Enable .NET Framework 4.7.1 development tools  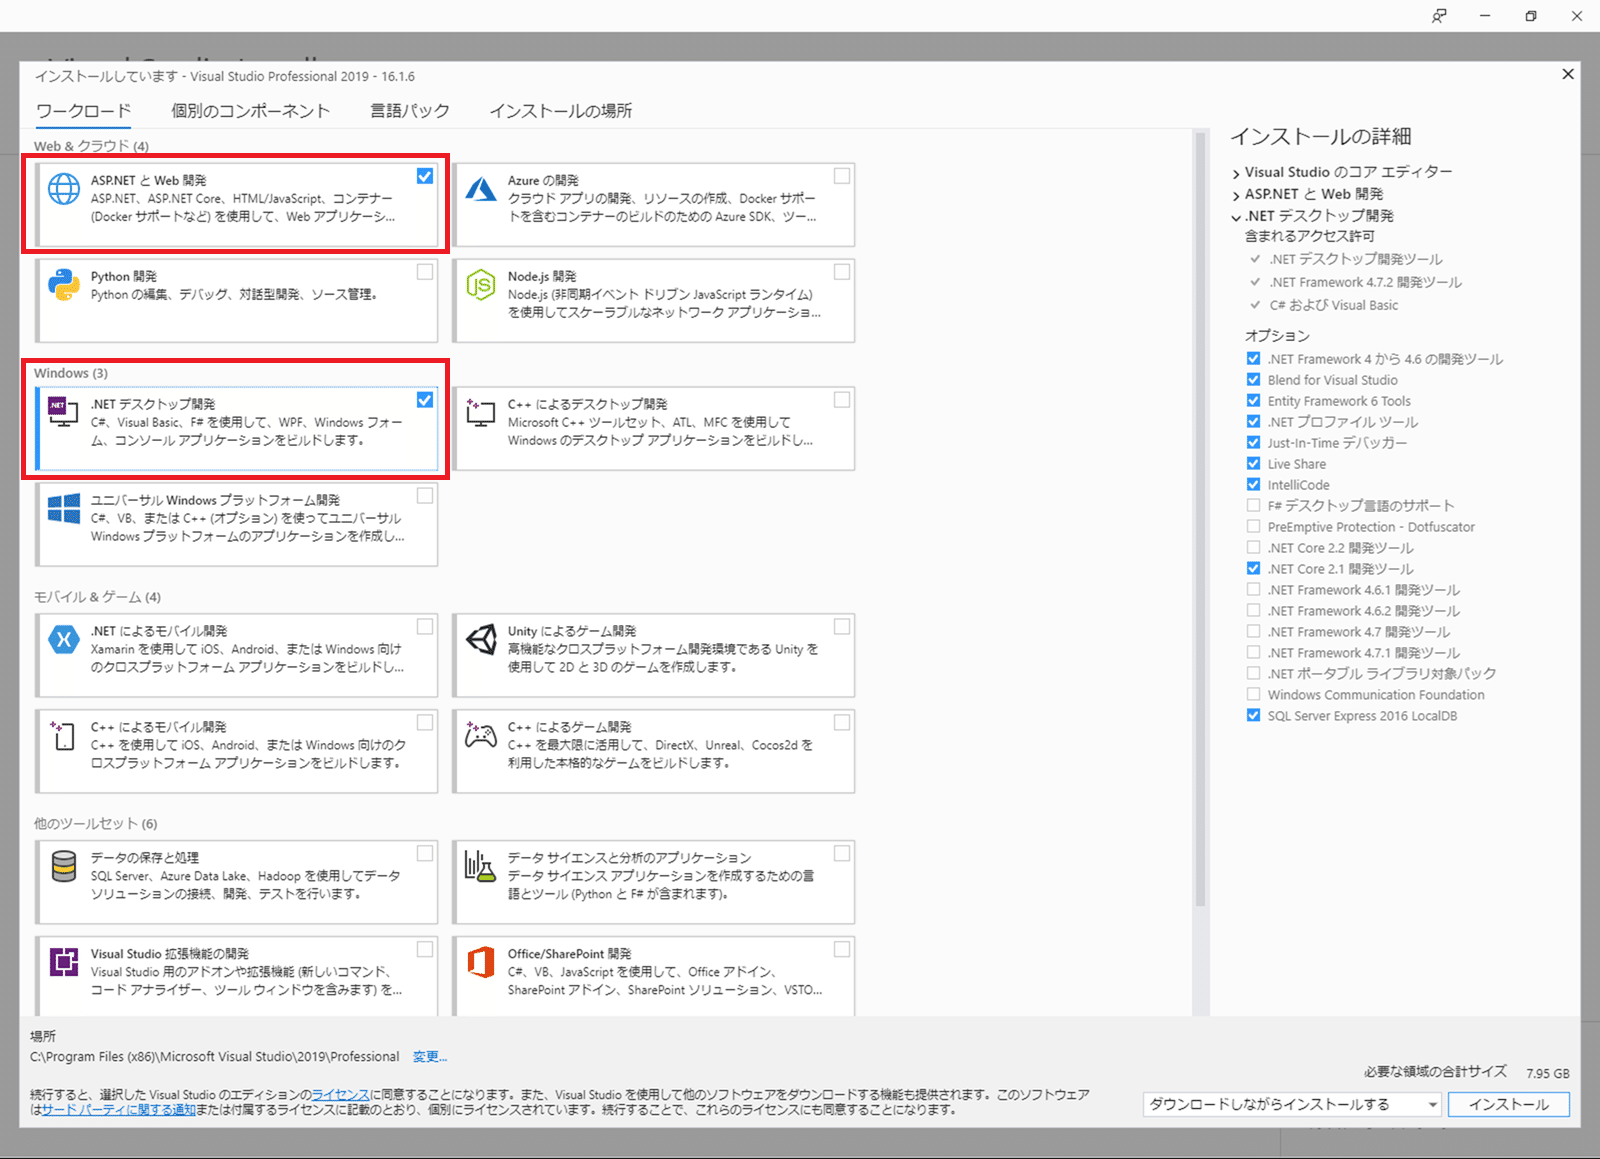(x=1253, y=653)
